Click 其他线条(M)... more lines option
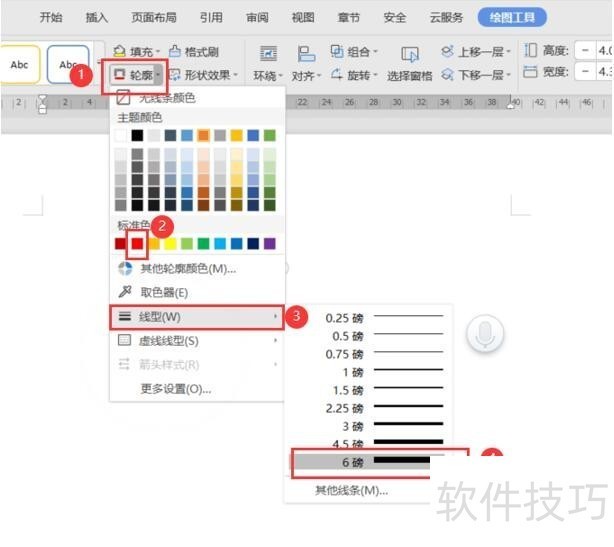The image size is (614, 547). [x=350, y=490]
